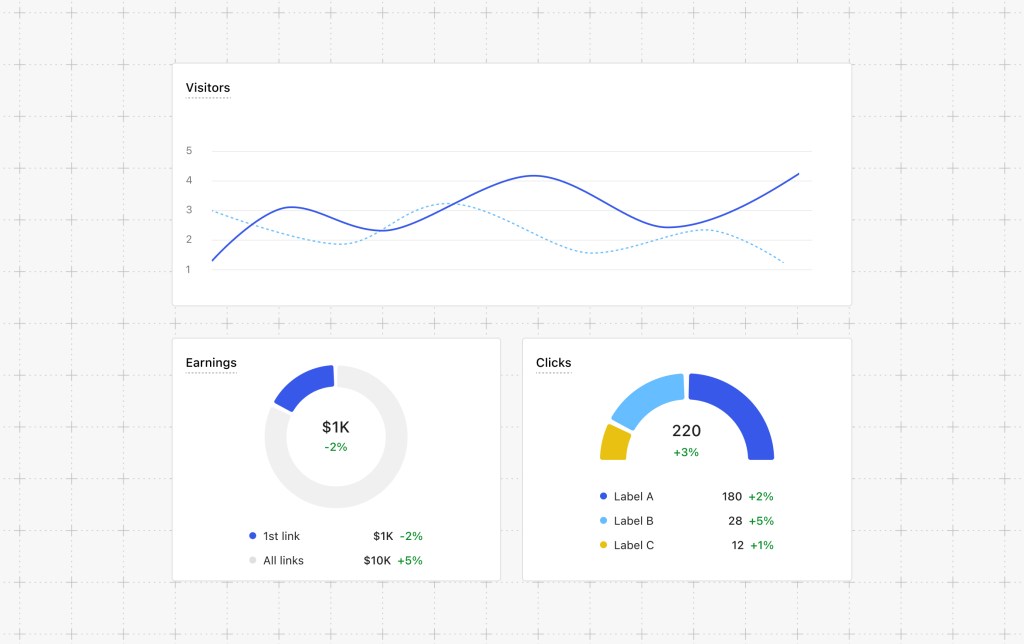Switch to the Visitors chart card
Image resolution: width=1024 pixels, height=644 pixels.
(511, 183)
